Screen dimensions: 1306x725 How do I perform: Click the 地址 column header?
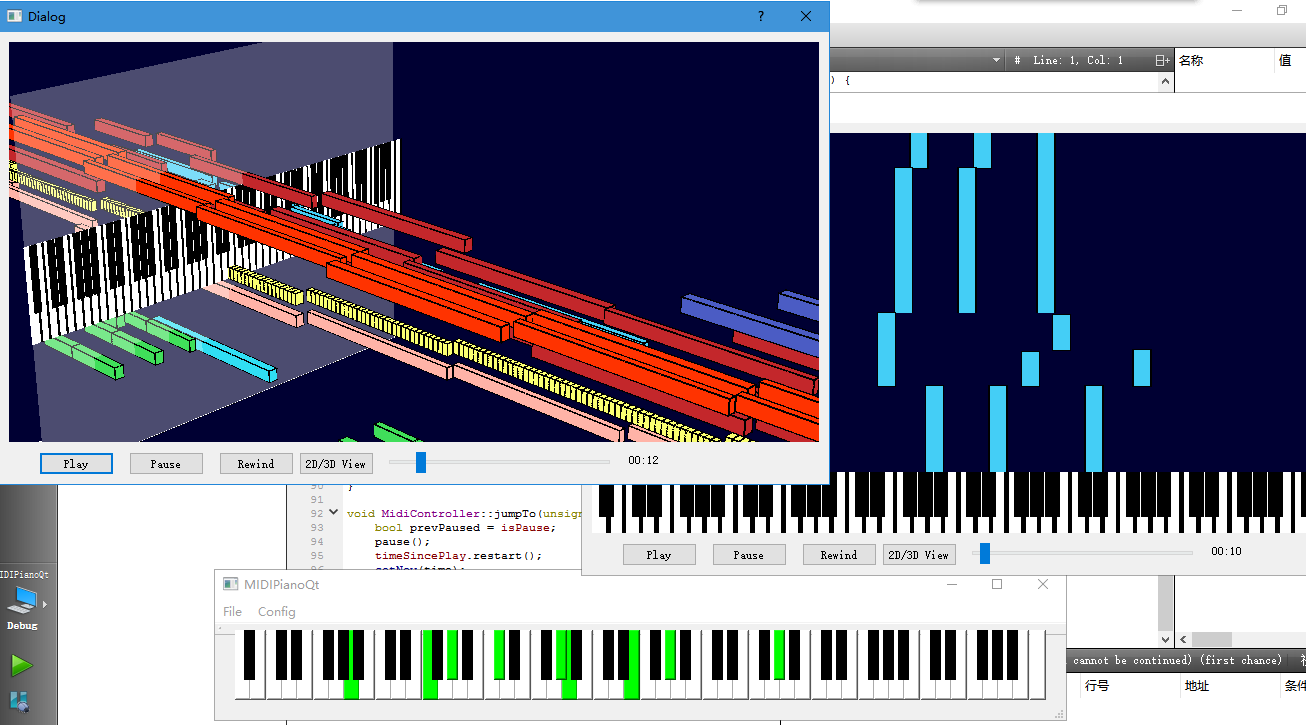(1197, 686)
